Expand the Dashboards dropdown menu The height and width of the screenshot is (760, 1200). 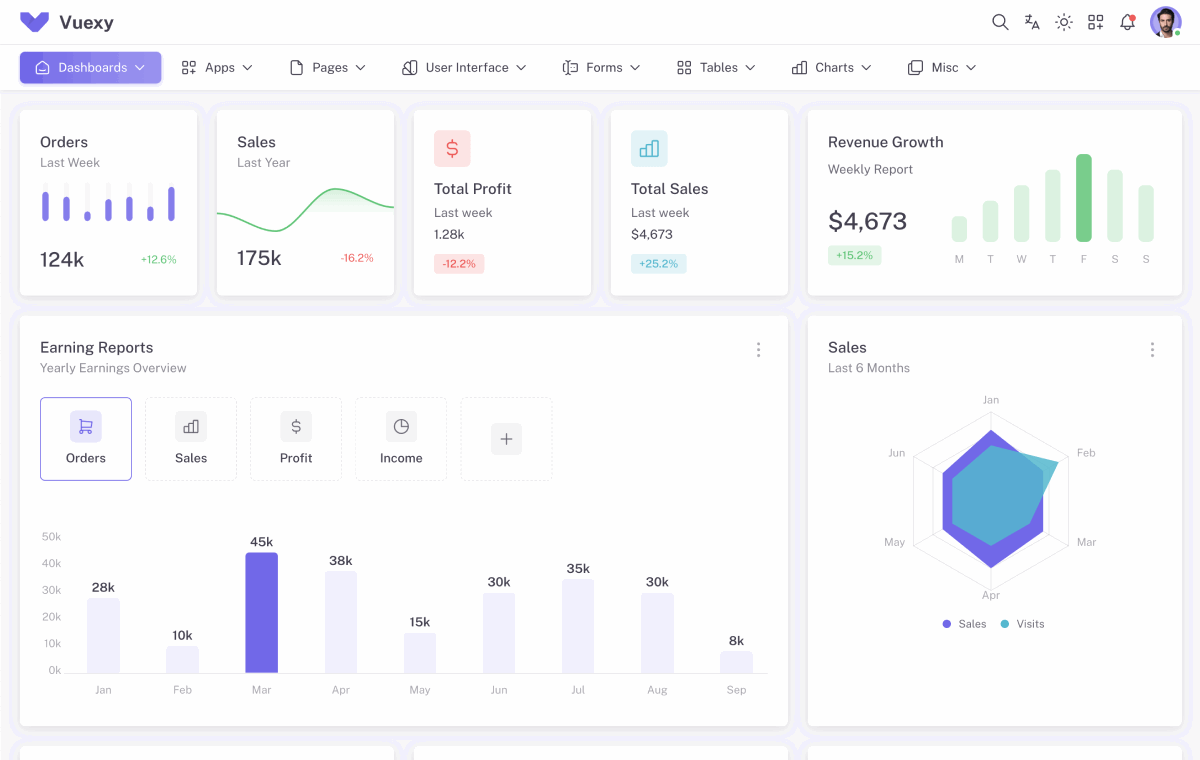(90, 68)
